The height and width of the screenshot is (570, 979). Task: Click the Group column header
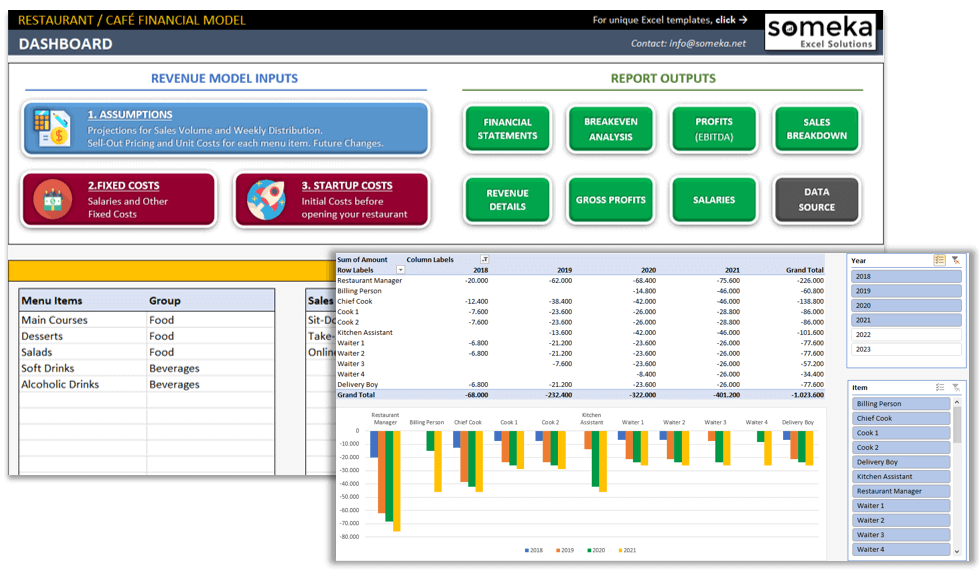coord(164,300)
